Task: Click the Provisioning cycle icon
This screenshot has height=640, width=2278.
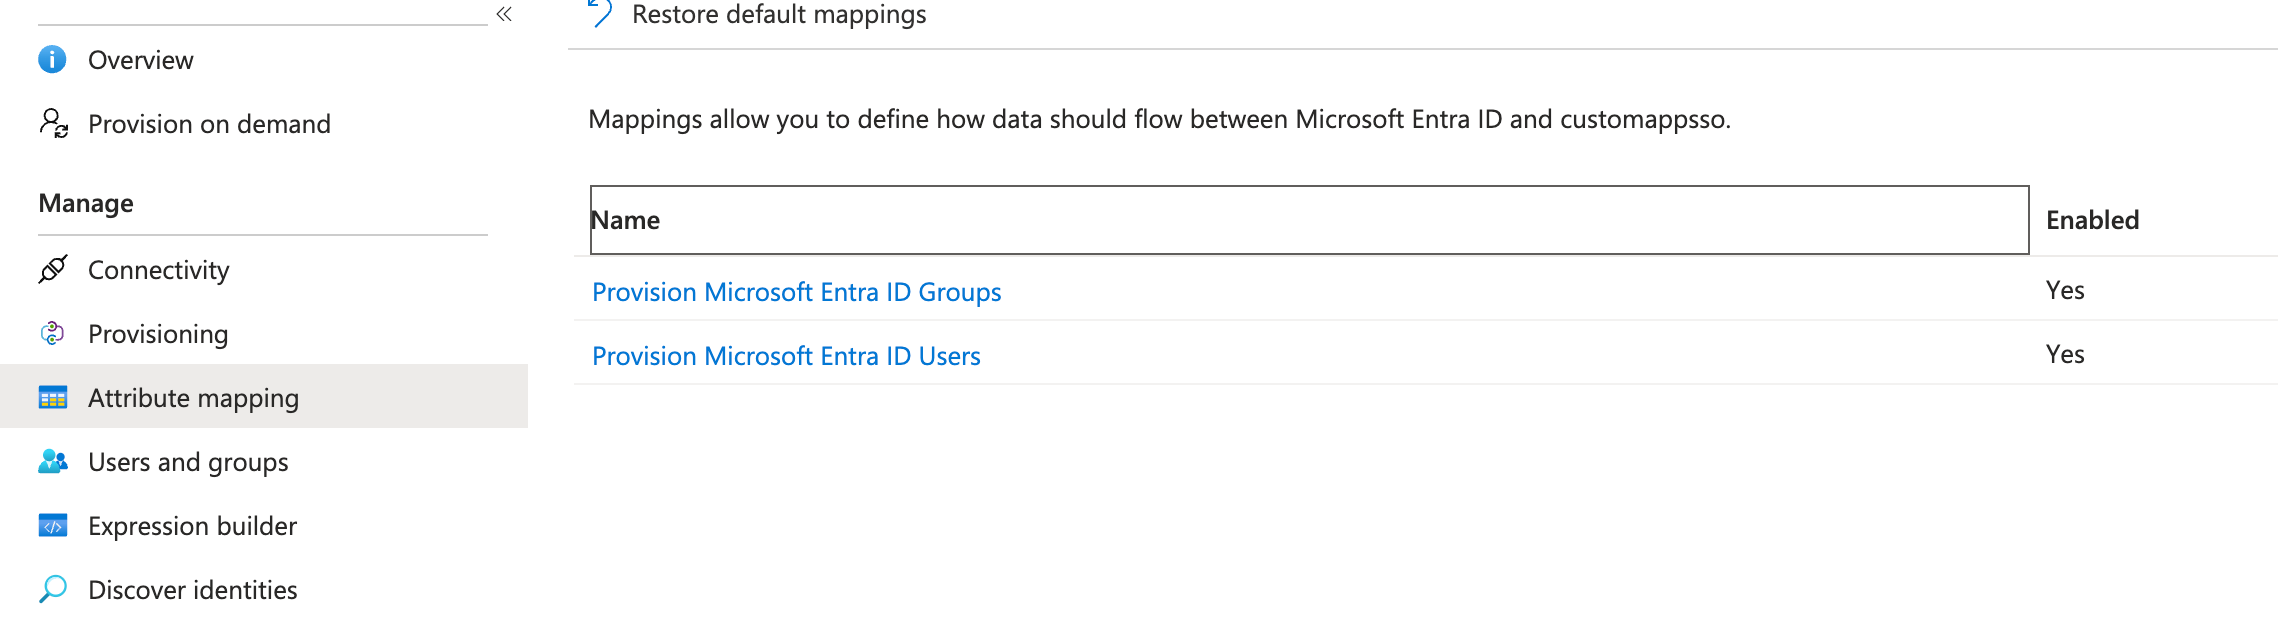Action: pos(53,333)
